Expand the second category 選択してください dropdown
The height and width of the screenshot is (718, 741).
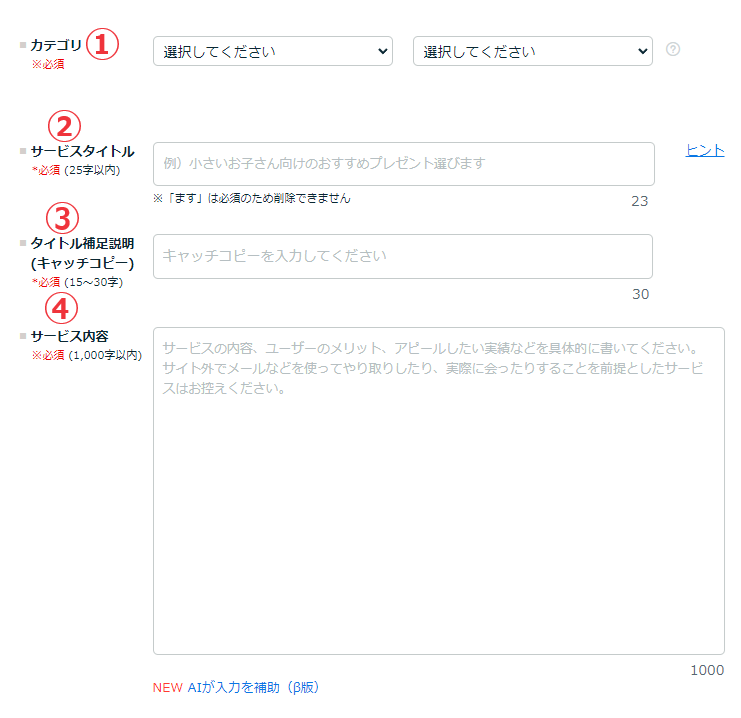[532, 51]
